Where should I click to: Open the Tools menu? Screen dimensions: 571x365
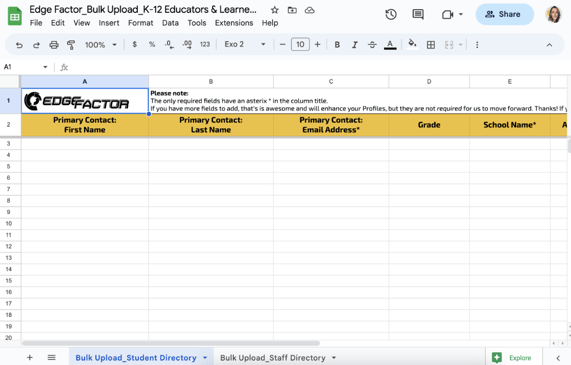[197, 23]
